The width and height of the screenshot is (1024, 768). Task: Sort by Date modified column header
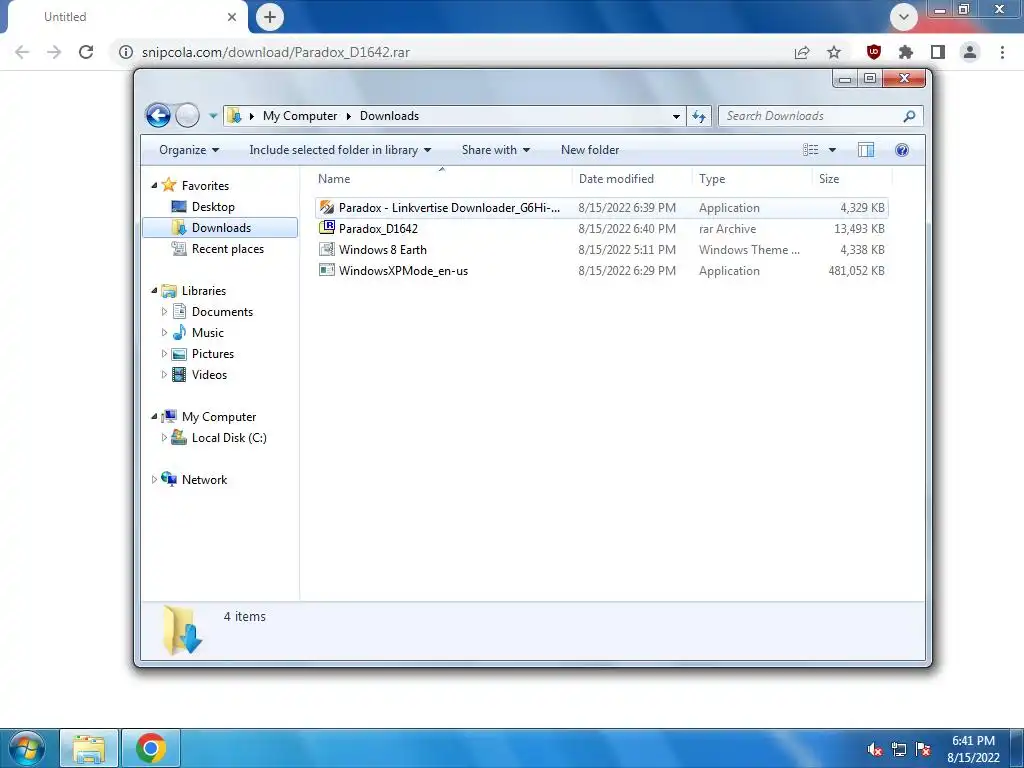tap(616, 179)
